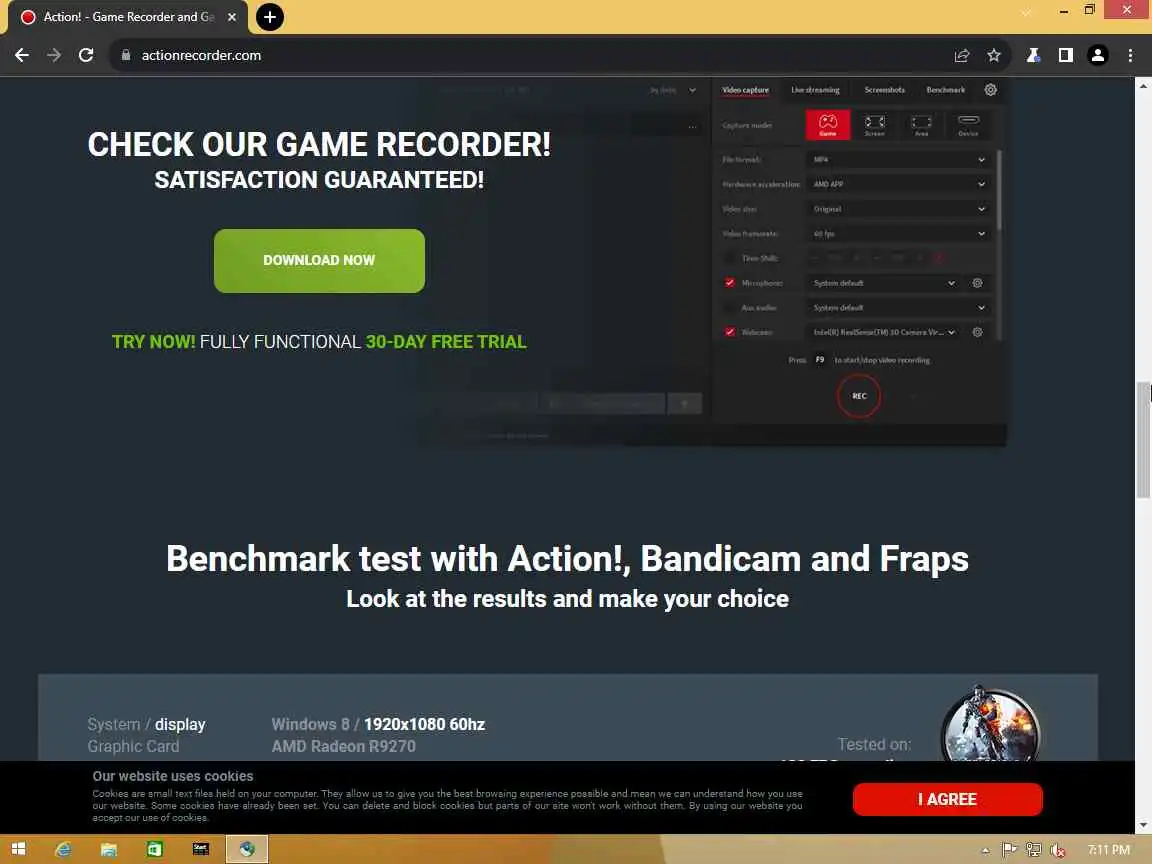Open Hardware acceleration AMD APP dropdown
The image size is (1152, 864).
point(899,184)
